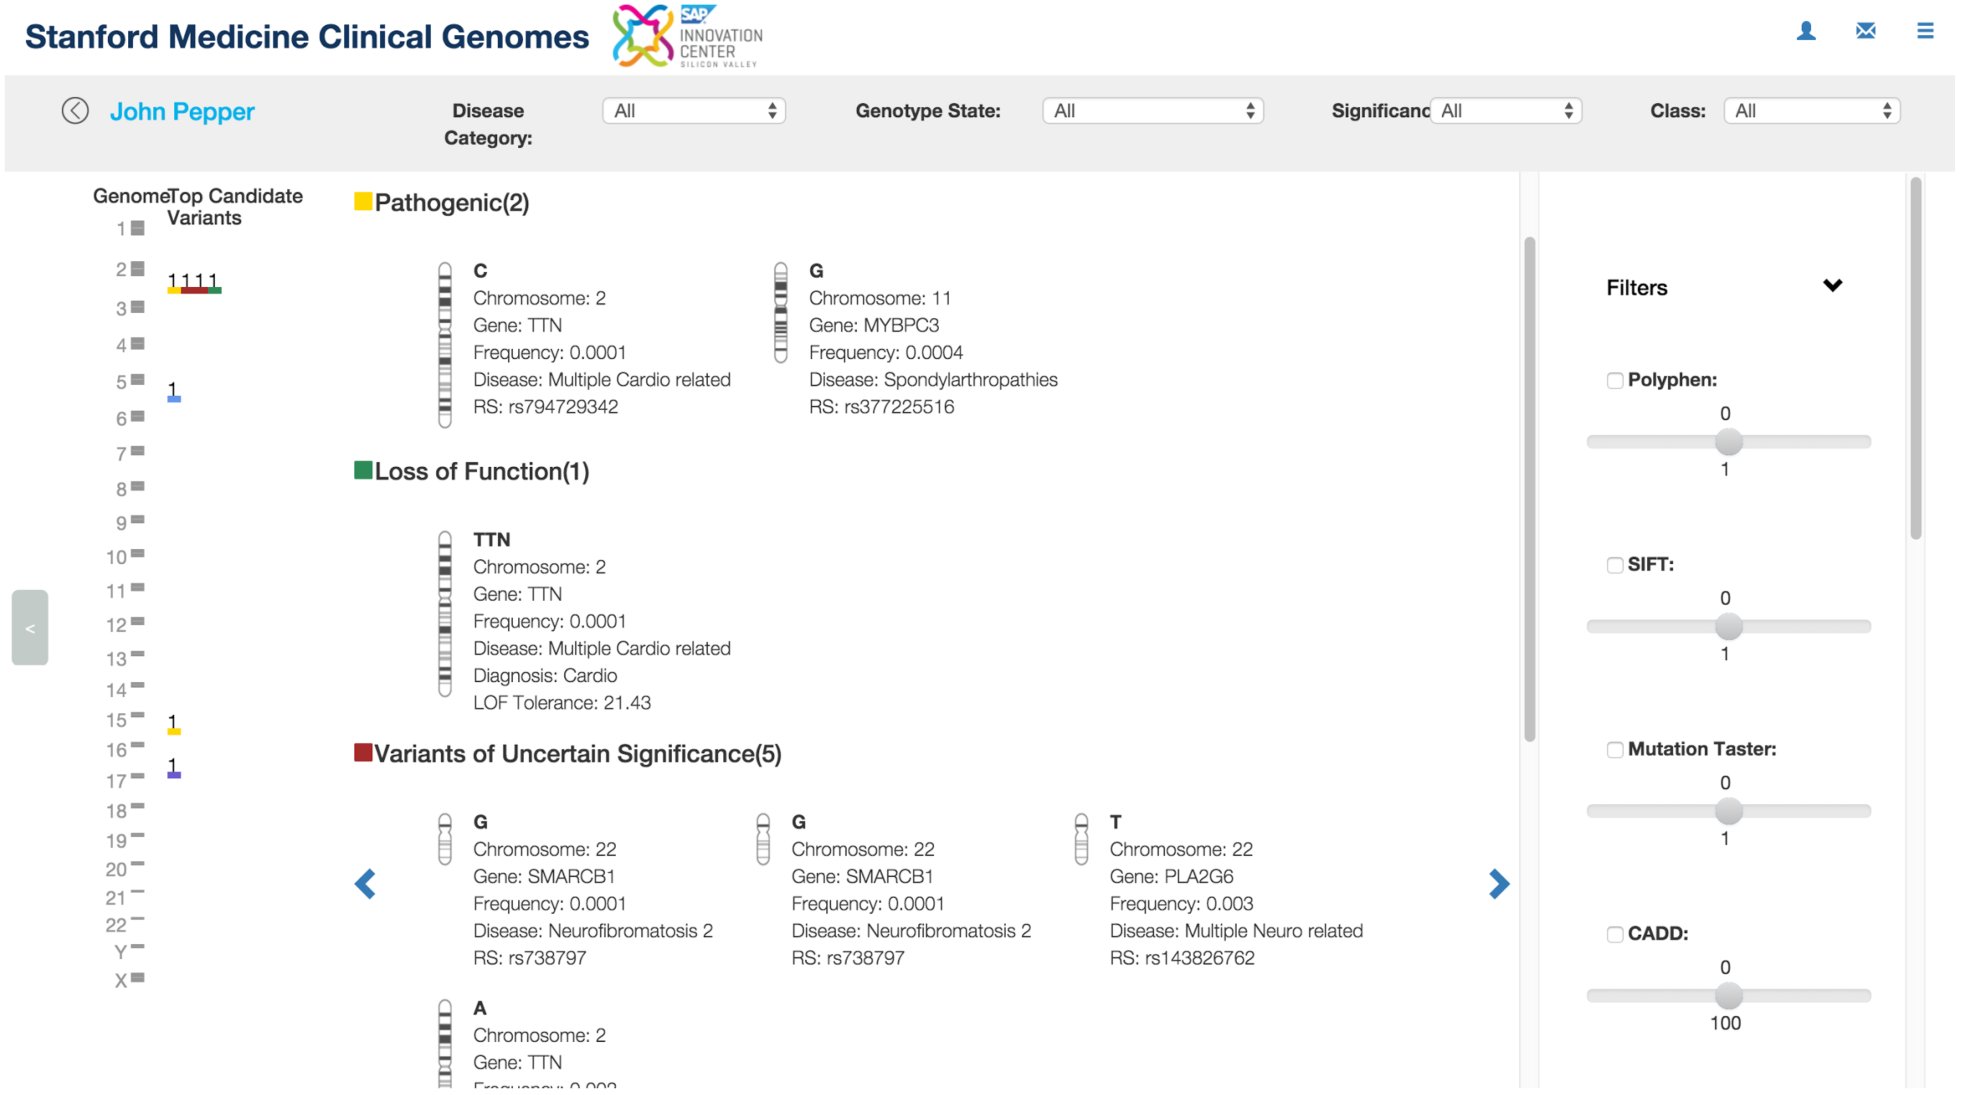Open the hamburger menu icon
Image resolution: width=1961 pixels, height=1095 pixels.
tap(1925, 31)
